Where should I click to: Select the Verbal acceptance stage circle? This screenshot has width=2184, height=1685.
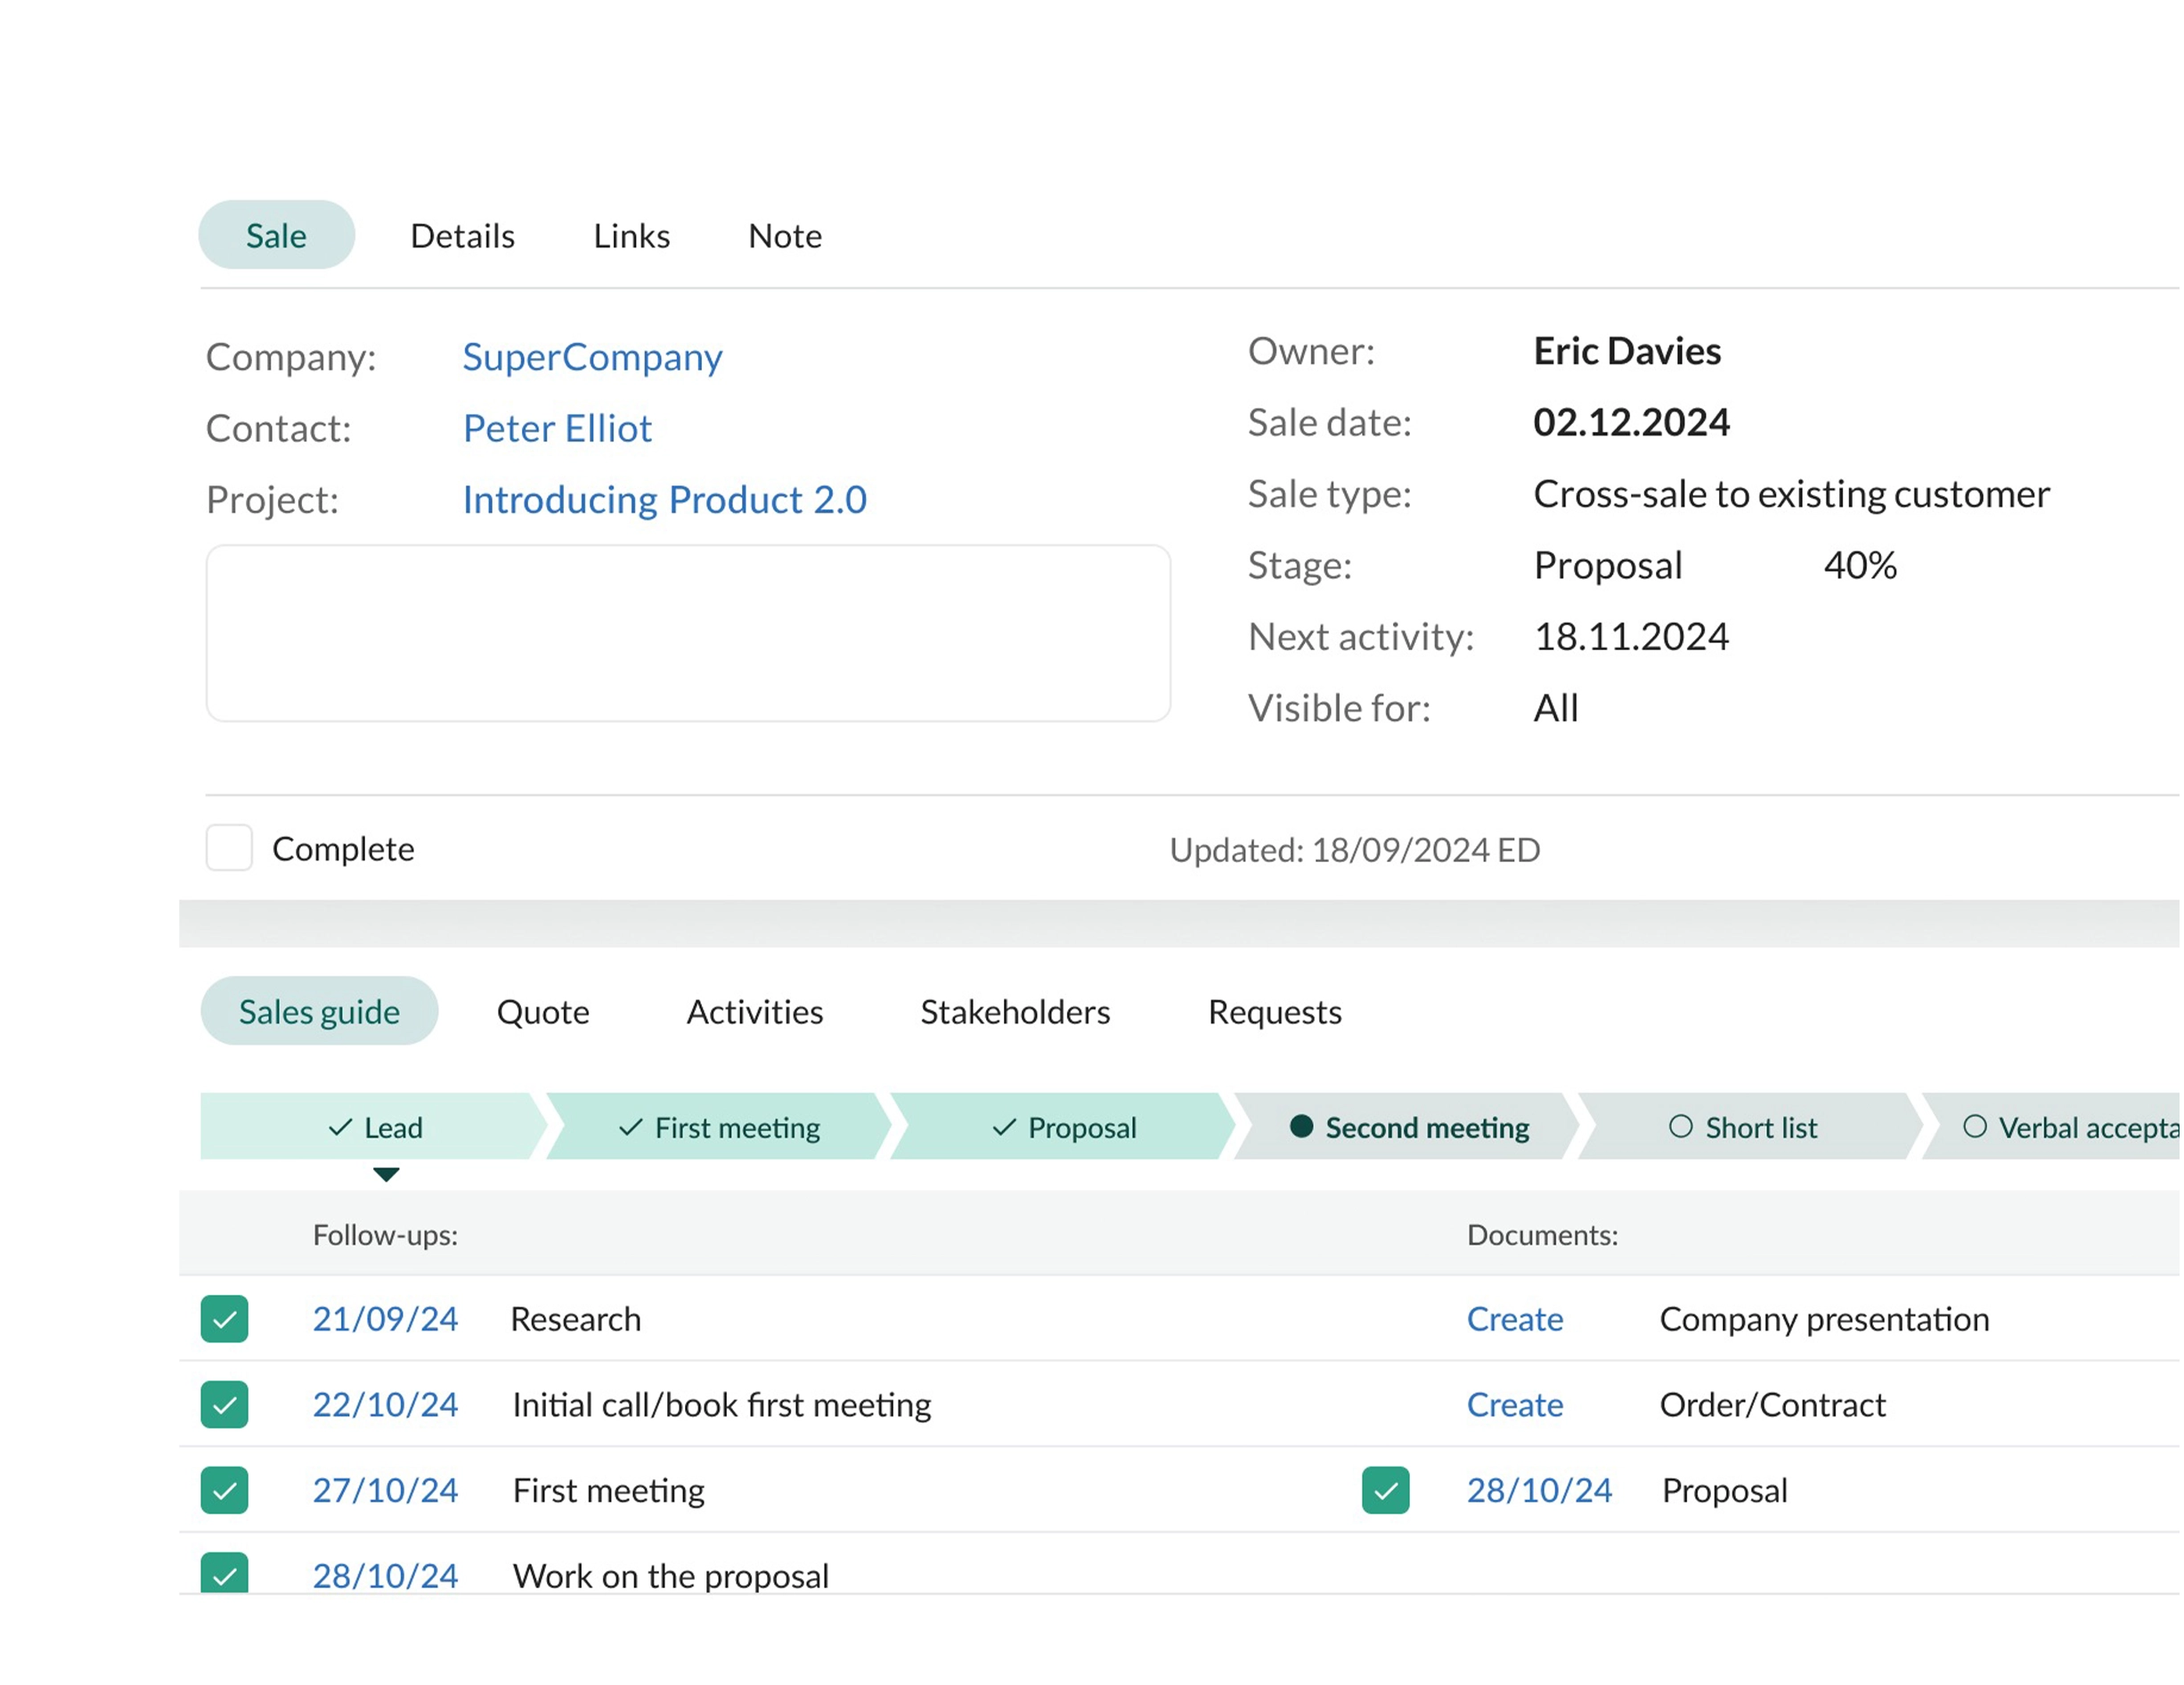coord(1976,1125)
